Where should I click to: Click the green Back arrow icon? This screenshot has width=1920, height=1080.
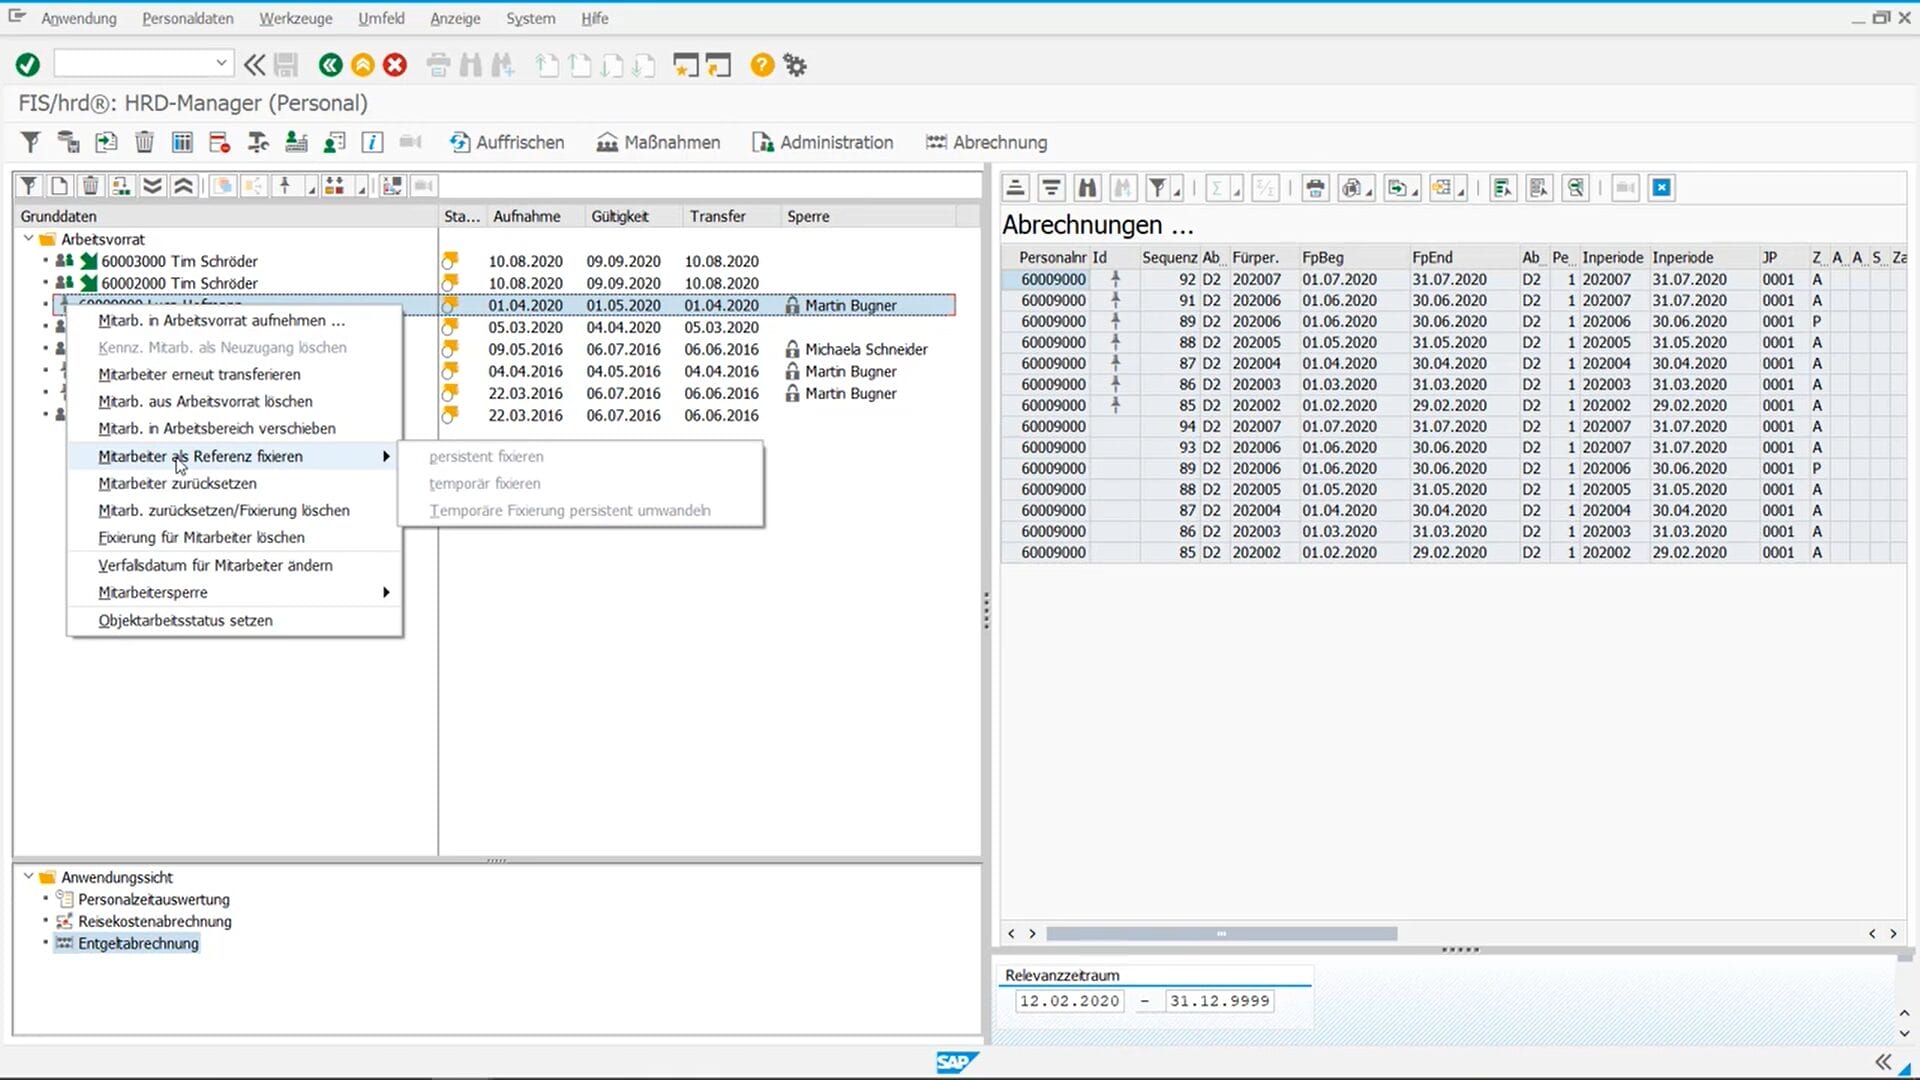click(330, 65)
